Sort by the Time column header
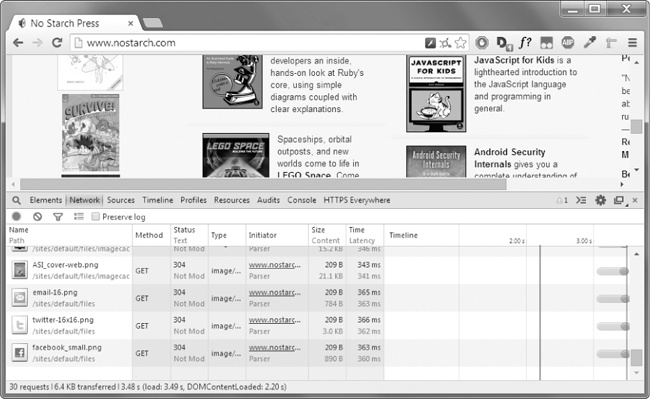Image resolution: width=650 pixels, height=399 pixels. point(365,235)
